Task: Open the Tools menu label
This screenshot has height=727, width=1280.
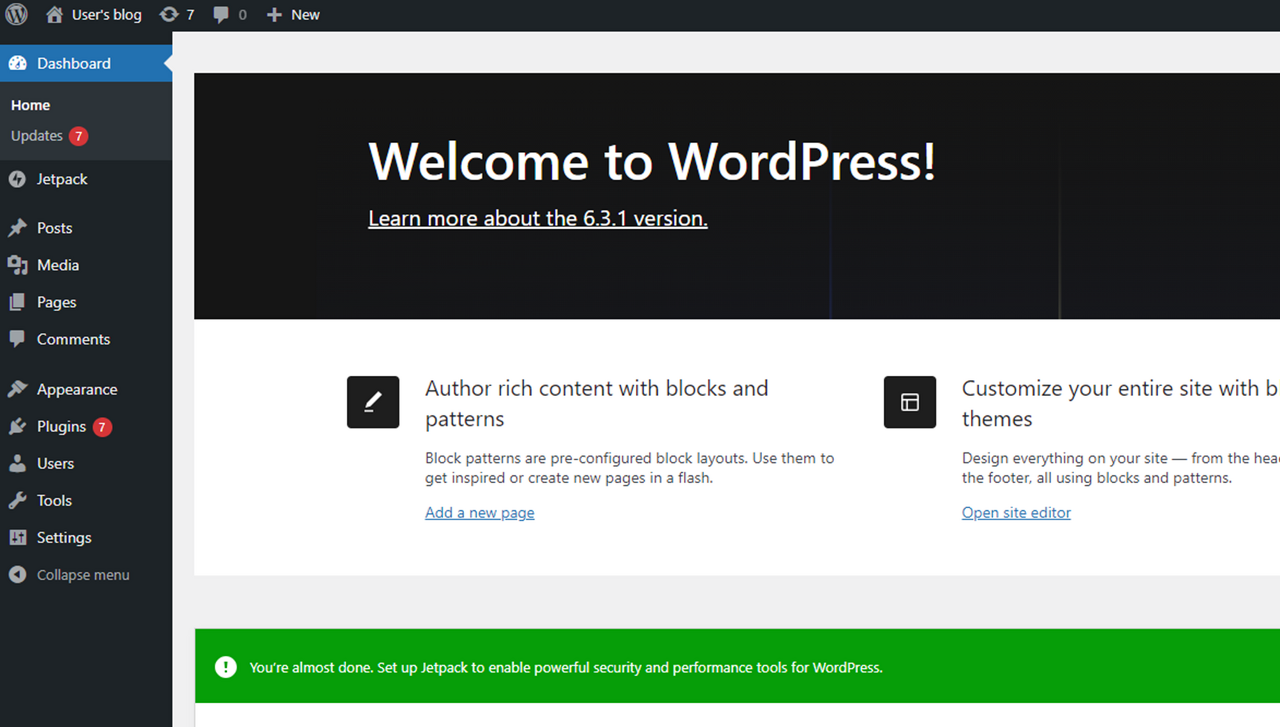Action: tap(54, 500)
